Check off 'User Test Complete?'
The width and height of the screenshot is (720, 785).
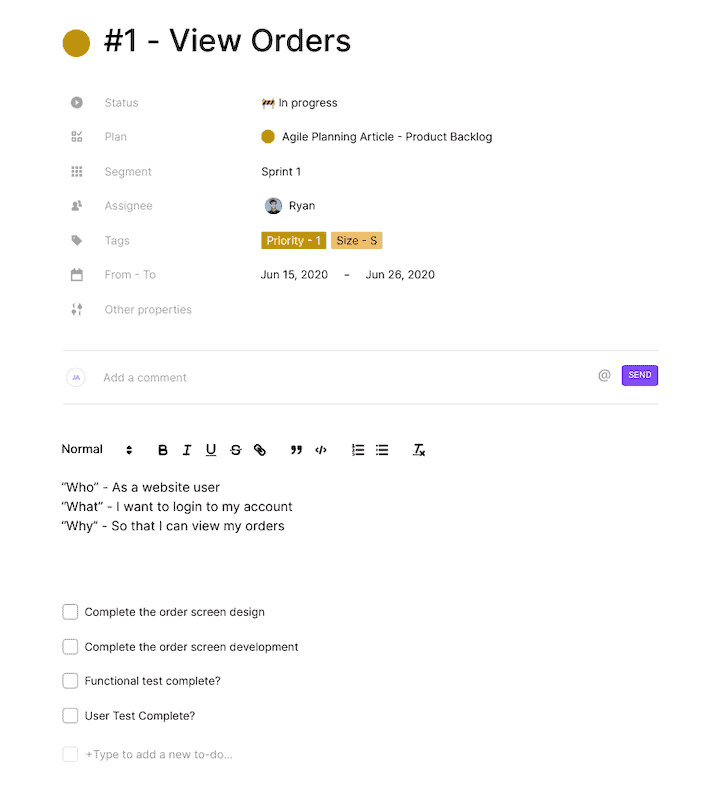click(x=70, y=716)
